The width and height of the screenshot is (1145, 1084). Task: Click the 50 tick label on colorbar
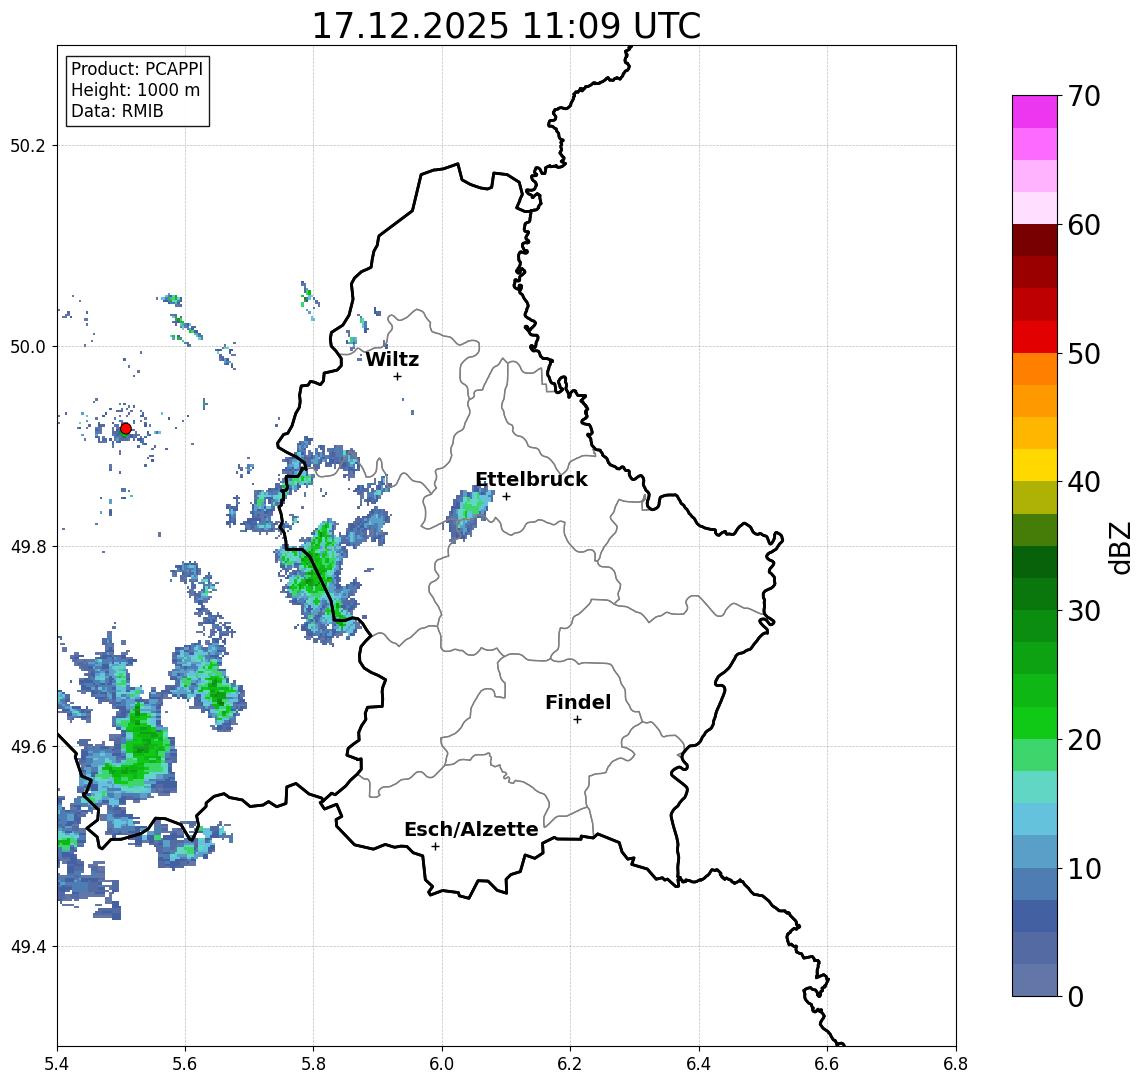(1083, 354)
